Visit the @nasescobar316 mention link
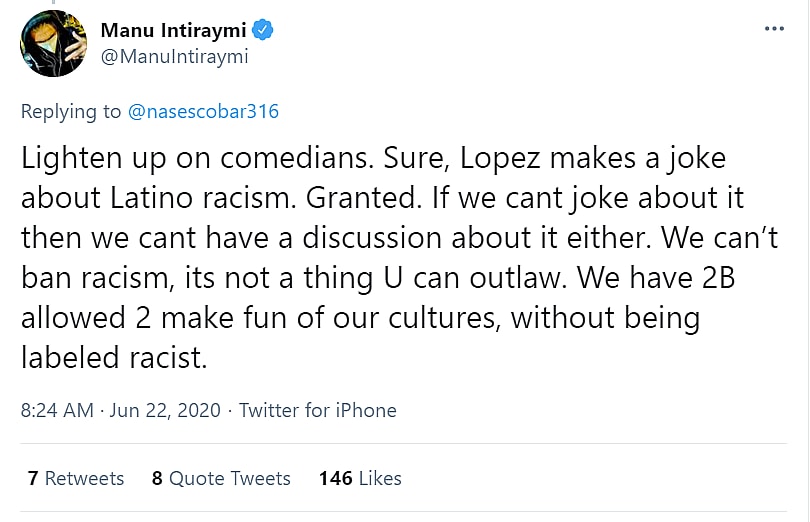The width and height of the screenshot is (810, 522). [x=203, y=112]
